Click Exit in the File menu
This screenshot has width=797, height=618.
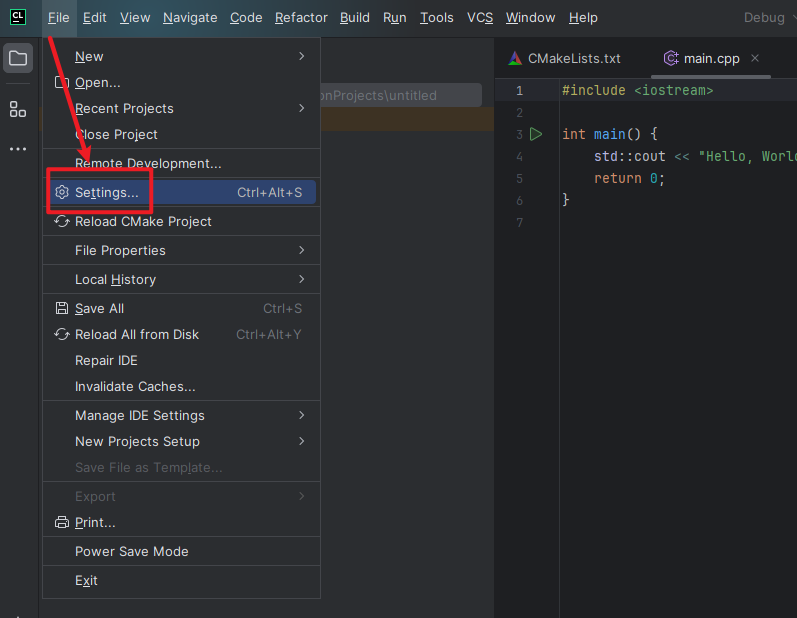86,580
